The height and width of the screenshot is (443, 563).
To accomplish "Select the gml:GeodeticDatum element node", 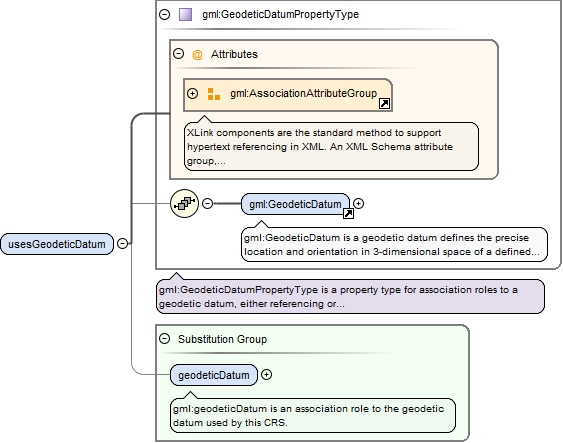I will pyautogui.click(x=295, y=204).
